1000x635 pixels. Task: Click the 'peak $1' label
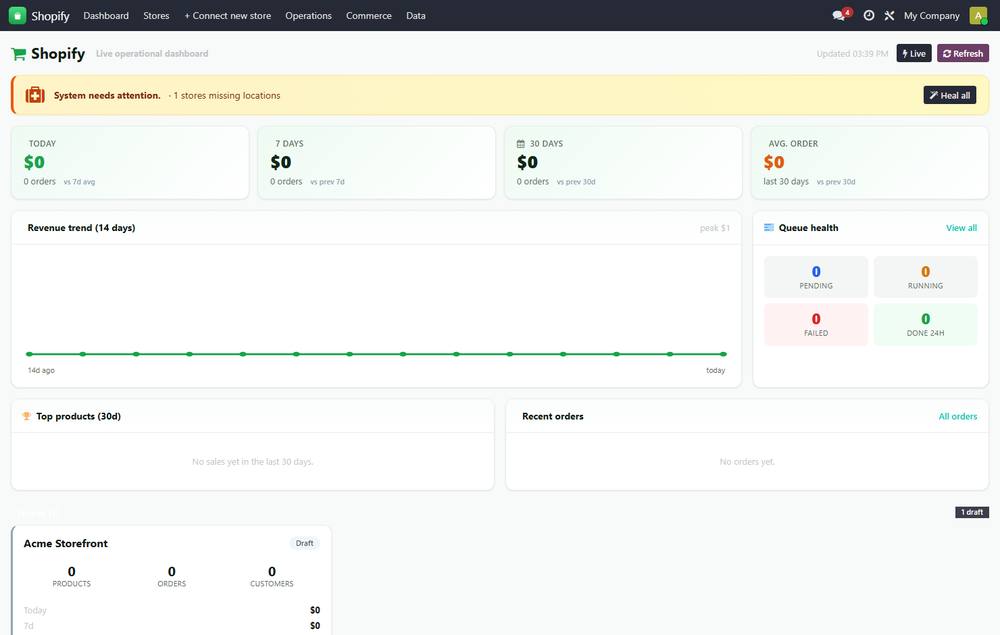(x=714, y=228)
